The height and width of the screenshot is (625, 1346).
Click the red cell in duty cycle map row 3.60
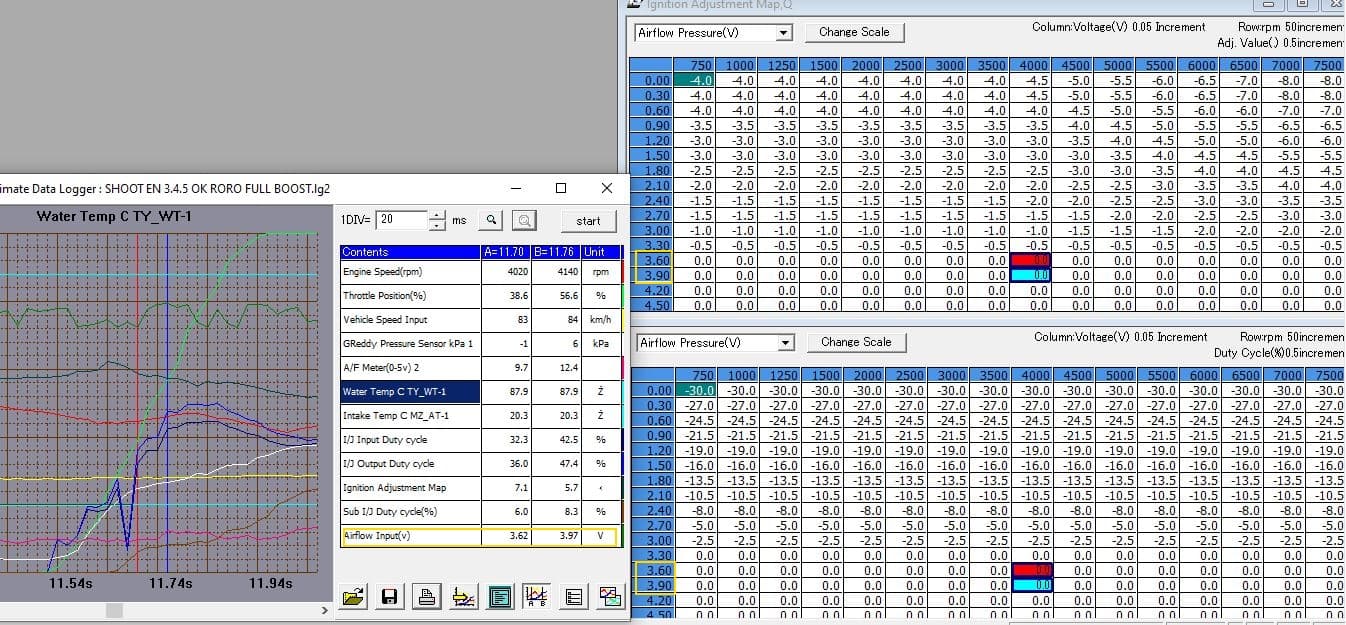tap(1031, 570)
